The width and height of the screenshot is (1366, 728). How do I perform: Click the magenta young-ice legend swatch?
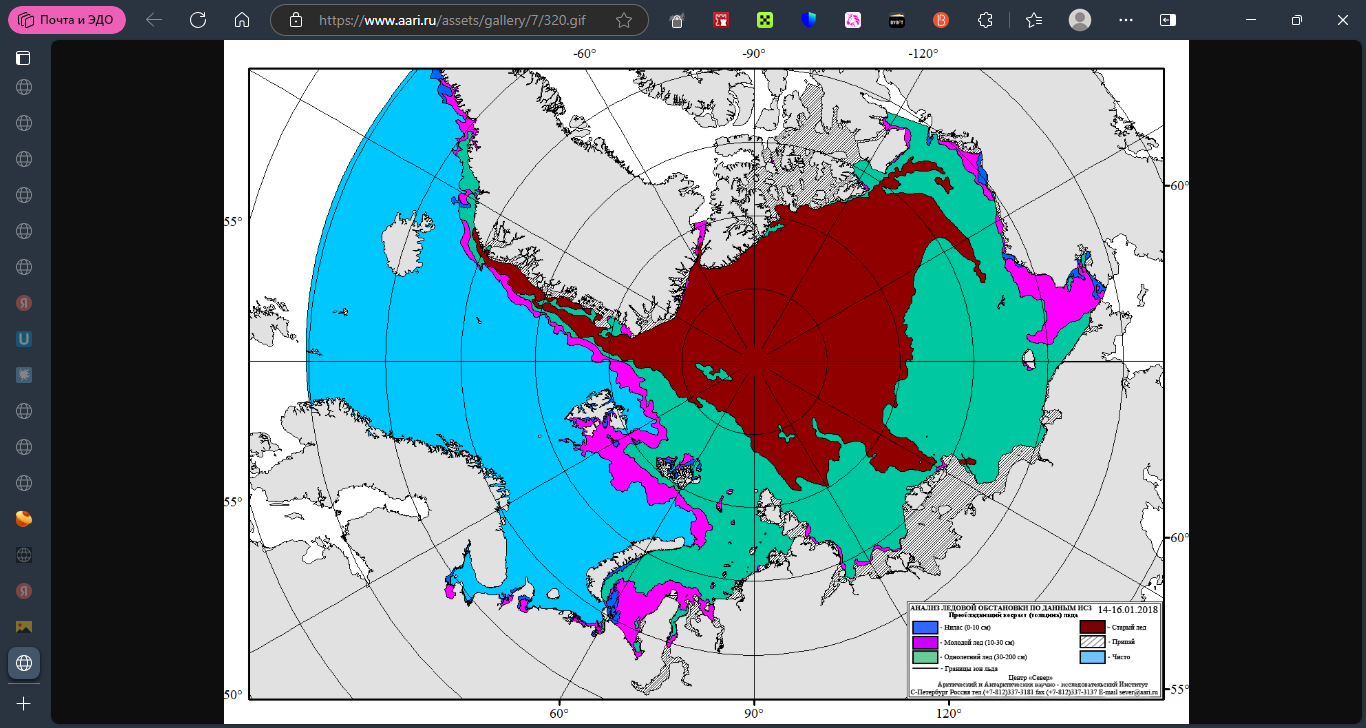click(x=925, y=642)
